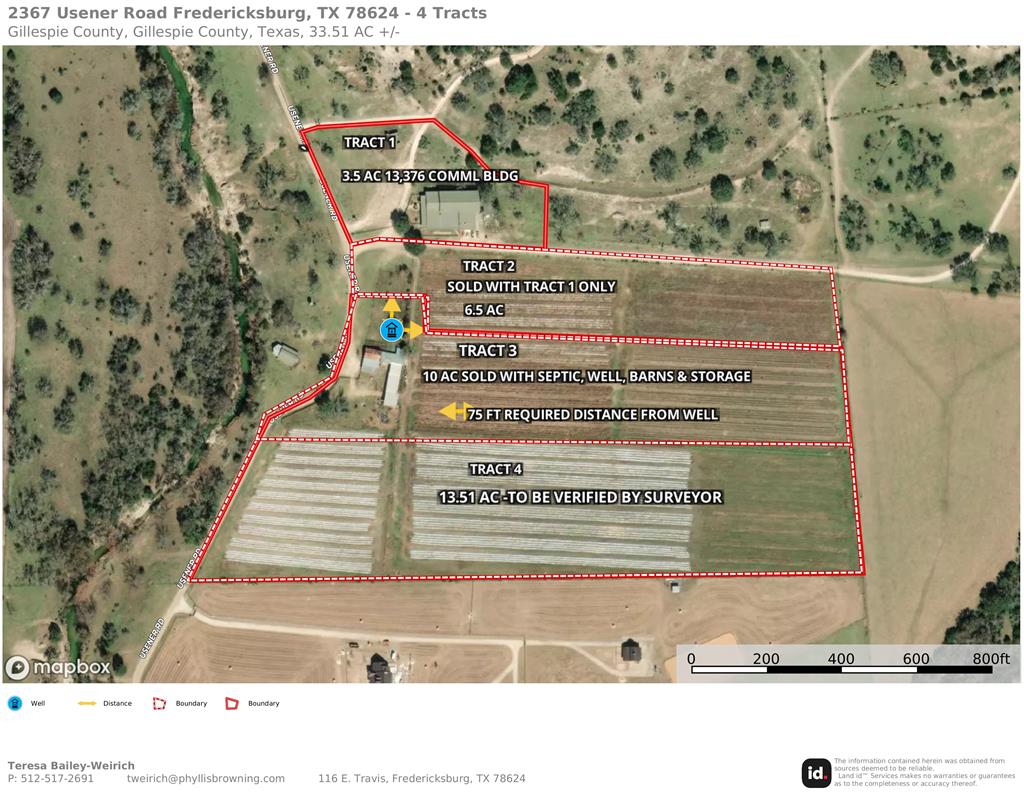This screenshot has width=1024, height=792.
Task: Select the TRACT 2 label
Action: pyautogui.click(x=488, y=266)
